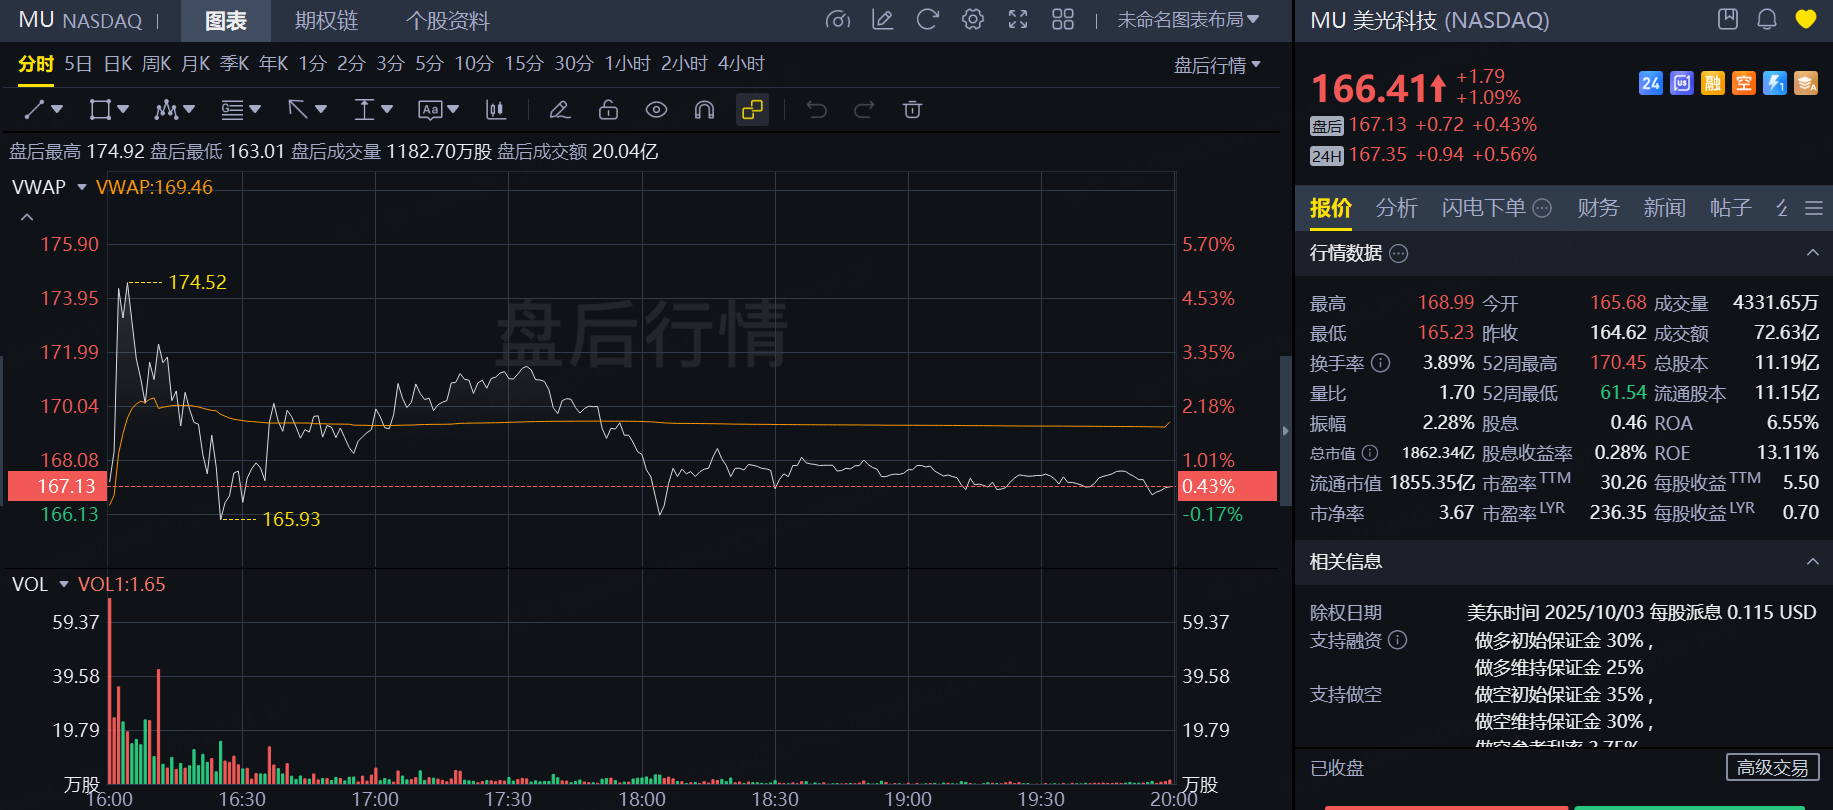1833x810 pixels.
Task: Click the 空 short selling badge
Action: [x=1744, y=83]
